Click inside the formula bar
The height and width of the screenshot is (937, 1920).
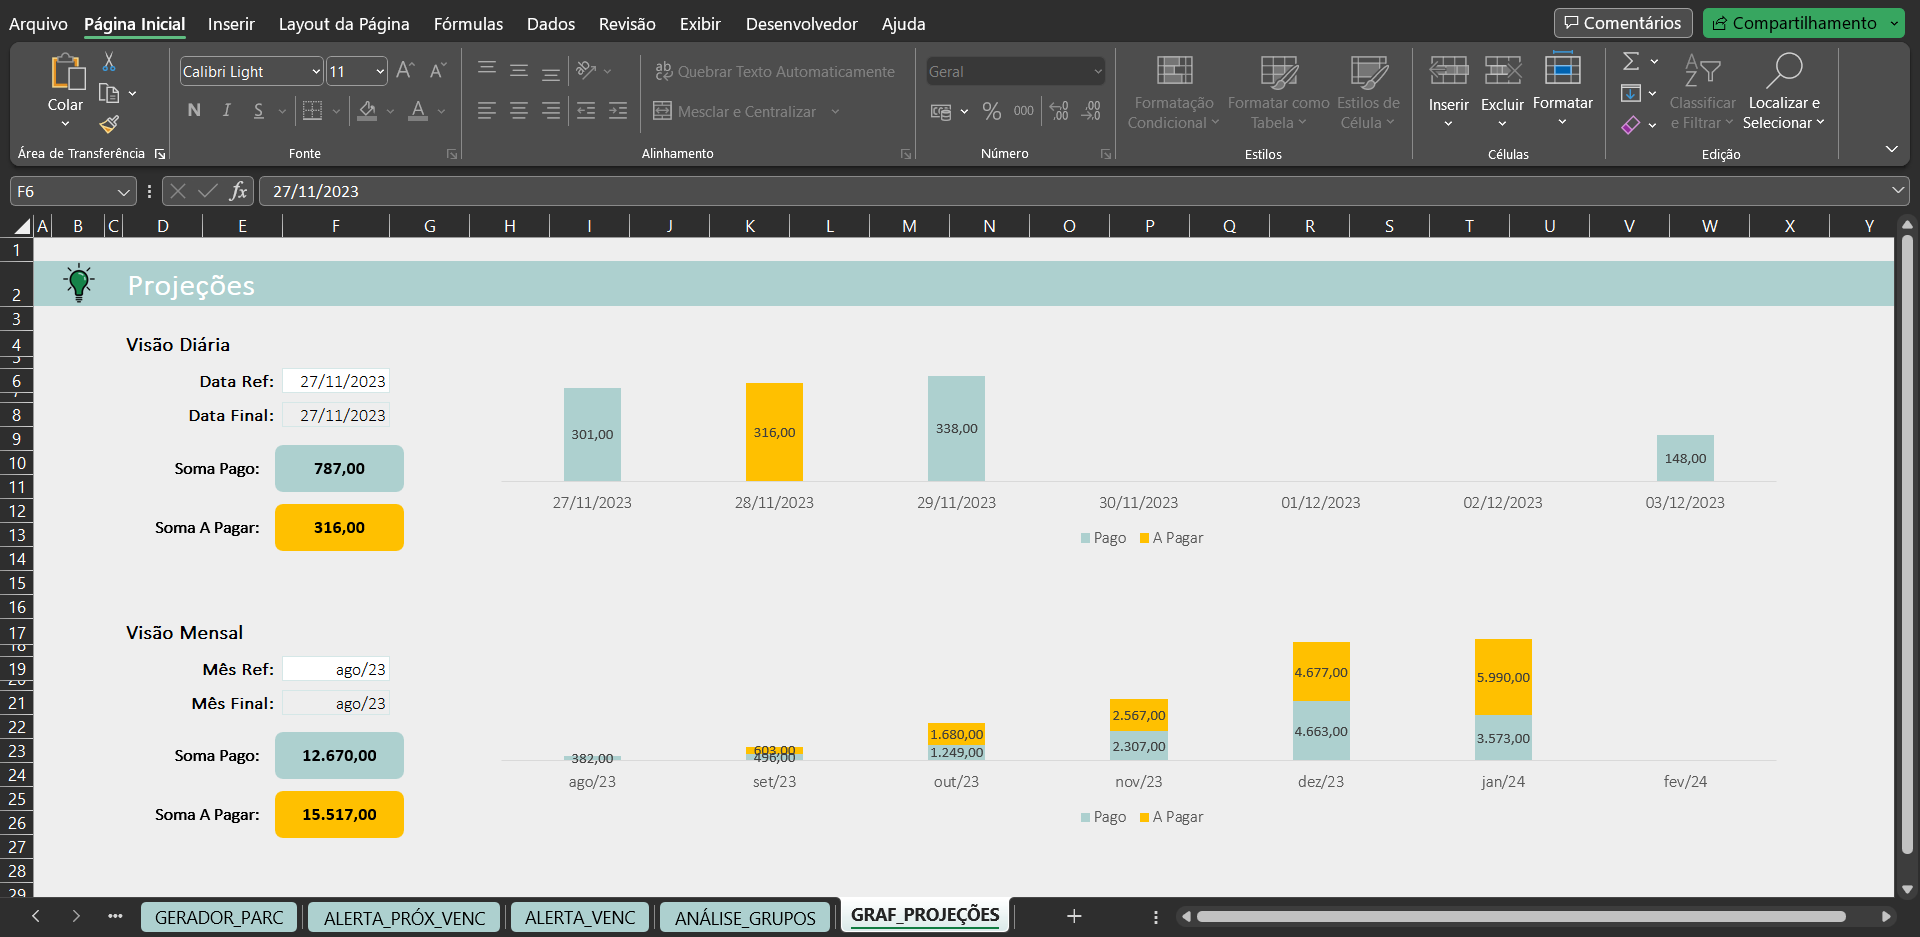pyautogui.click(x=700, y=191)
